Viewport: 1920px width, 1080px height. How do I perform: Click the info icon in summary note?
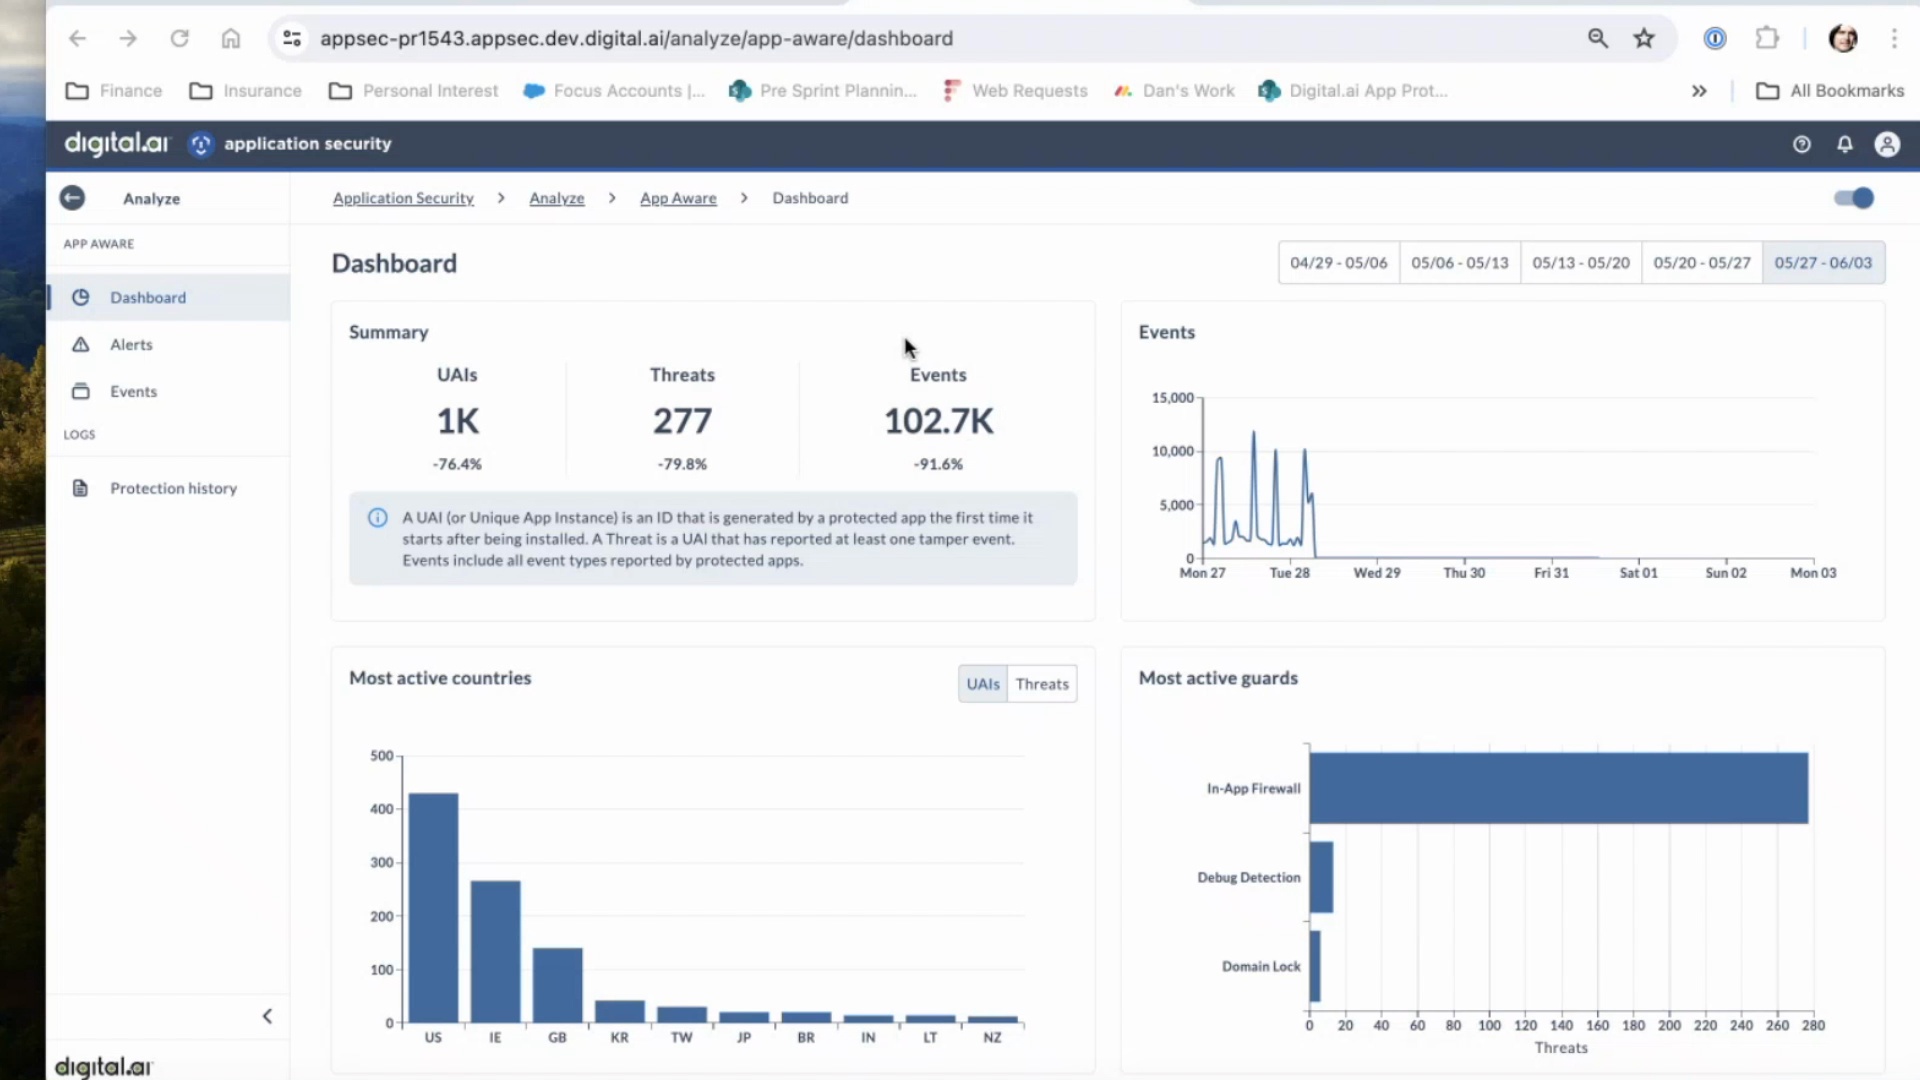[x=377, y=517]
